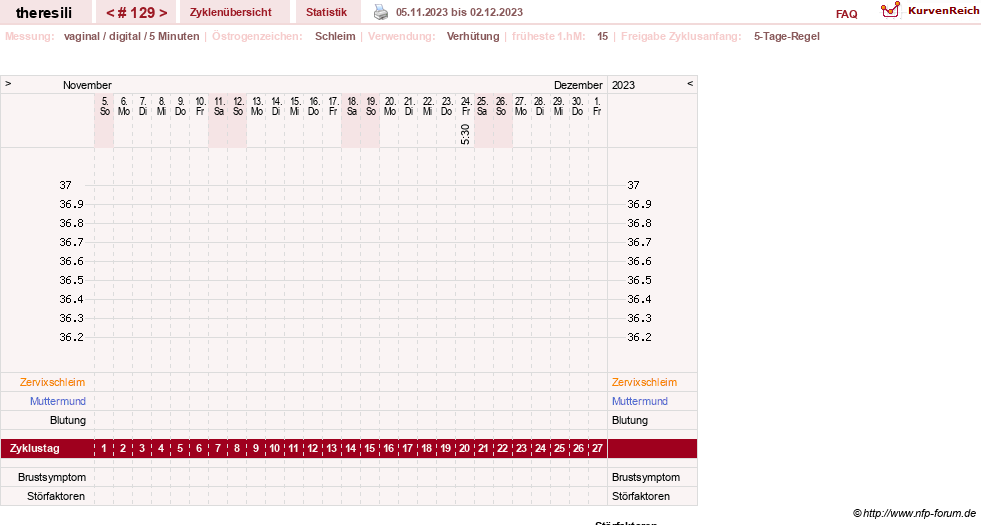
Task: Select left Störfaktoren row label
Action: coord(56,496)
